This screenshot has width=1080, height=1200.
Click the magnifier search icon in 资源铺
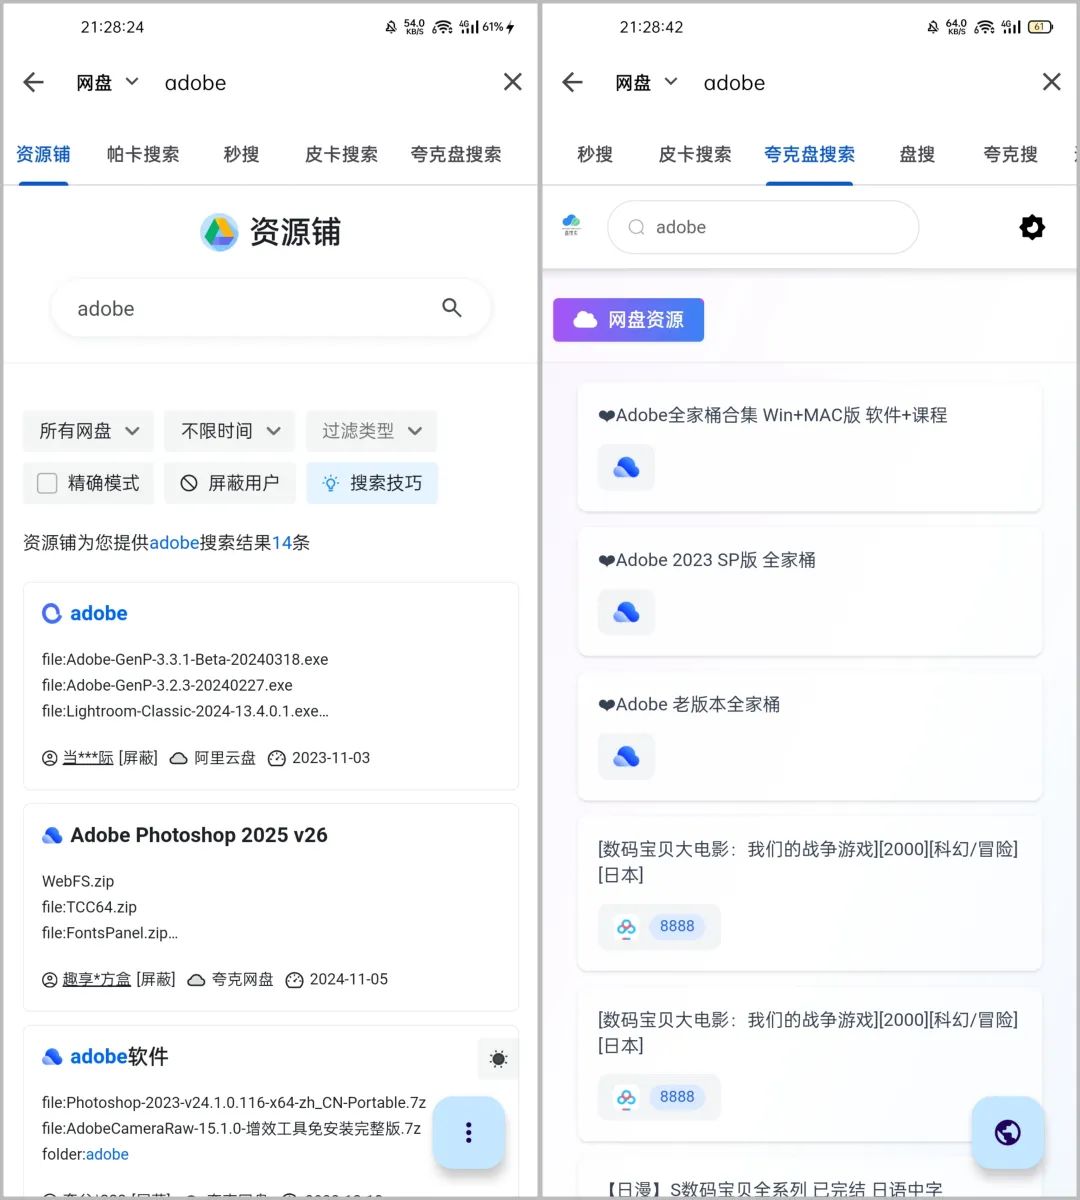pyautogui.click(x=452, y=308)
